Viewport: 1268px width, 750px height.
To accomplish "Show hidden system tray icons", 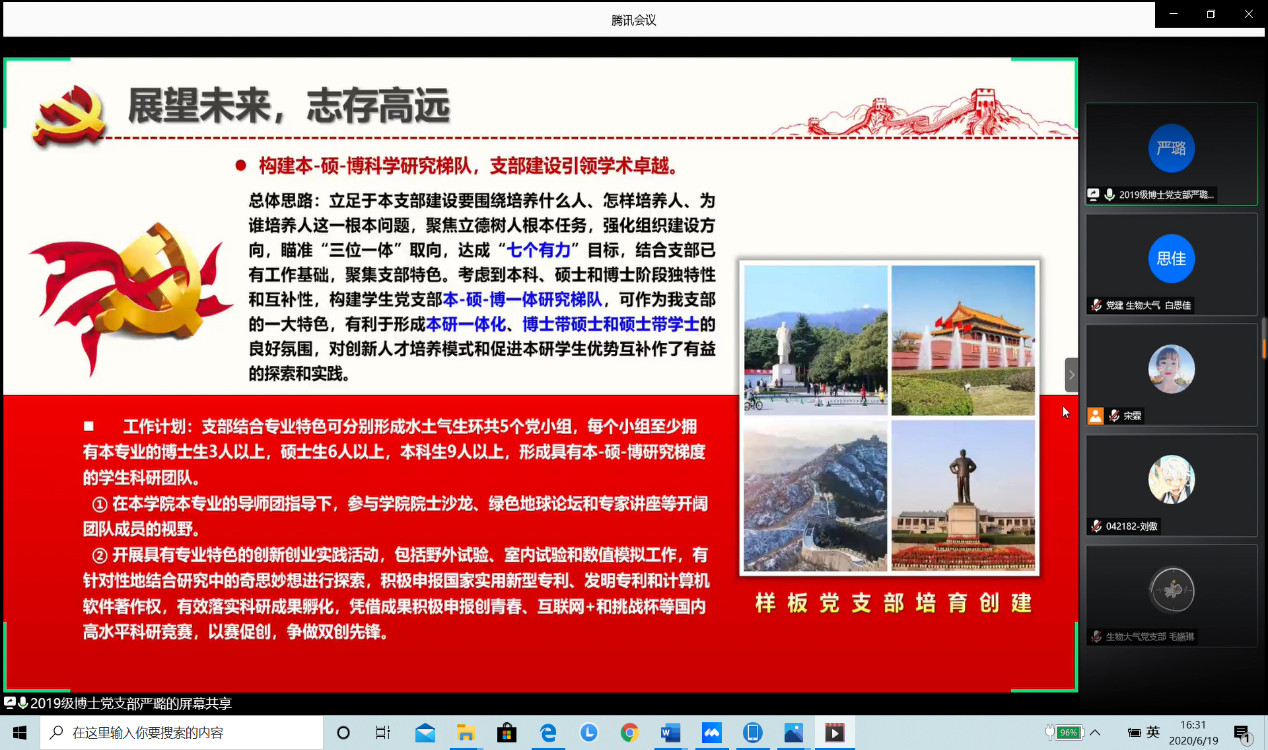I will pyautogui.click(x=1096, y=733).
